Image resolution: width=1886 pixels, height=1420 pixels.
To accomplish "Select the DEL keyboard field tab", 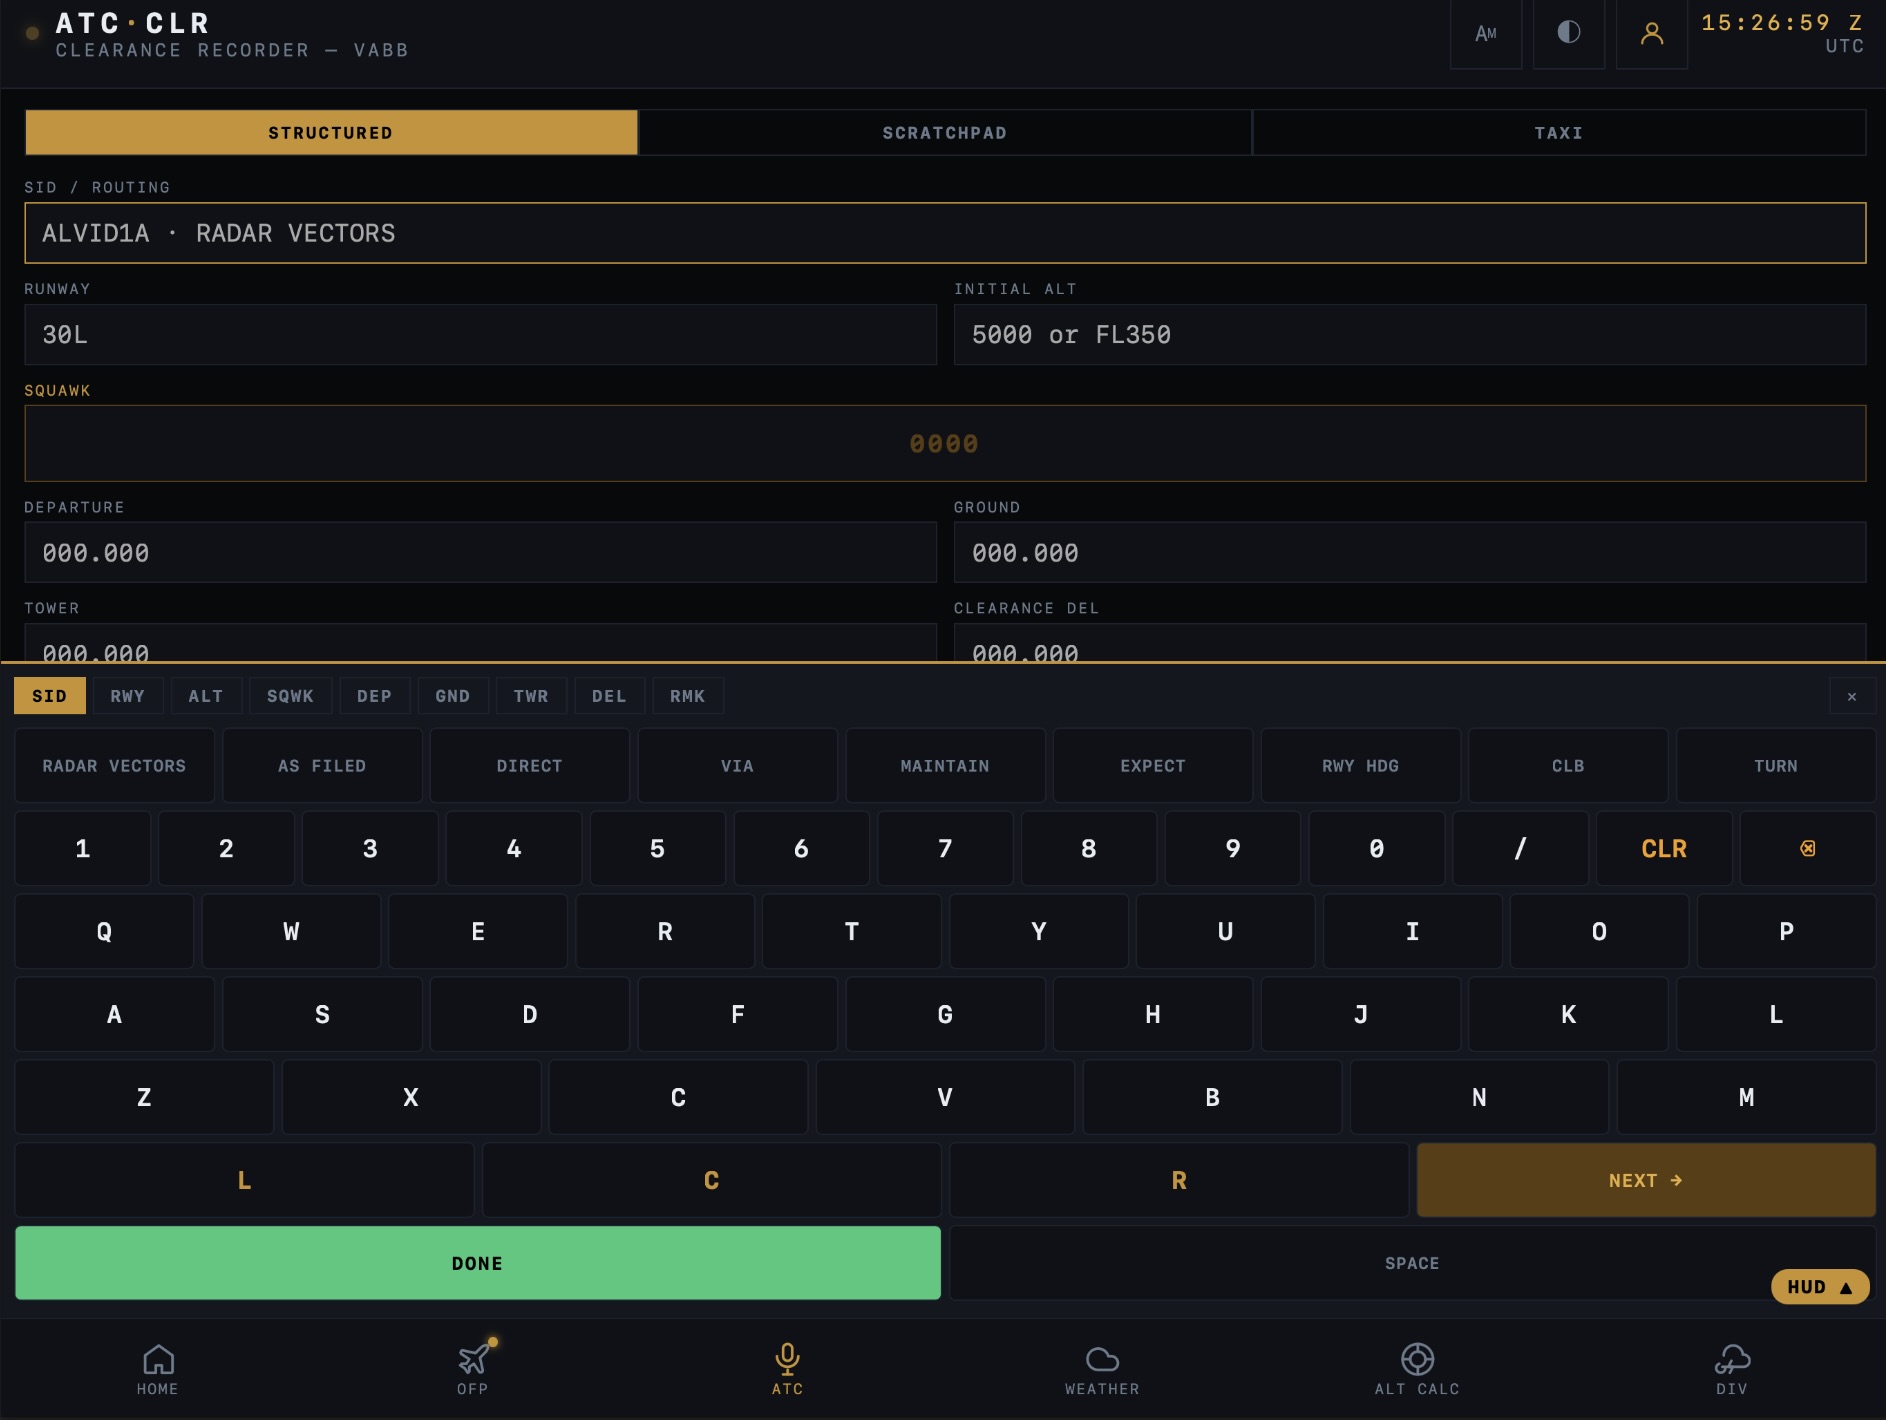I will click(x=609, y=696).
